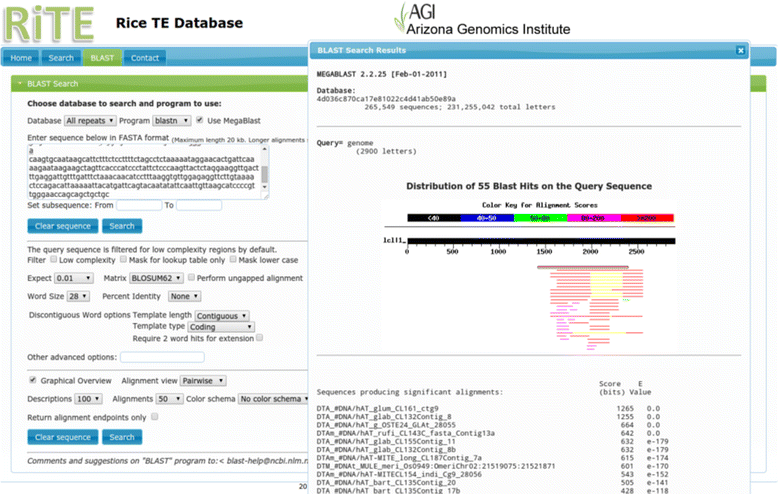Open the Matrix BLOSUM62 dropdown

(x=155, y=277)
